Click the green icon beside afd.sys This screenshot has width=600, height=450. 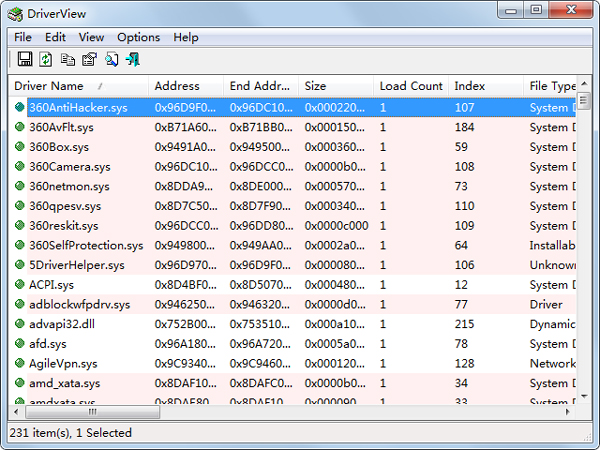click(20, 343)
